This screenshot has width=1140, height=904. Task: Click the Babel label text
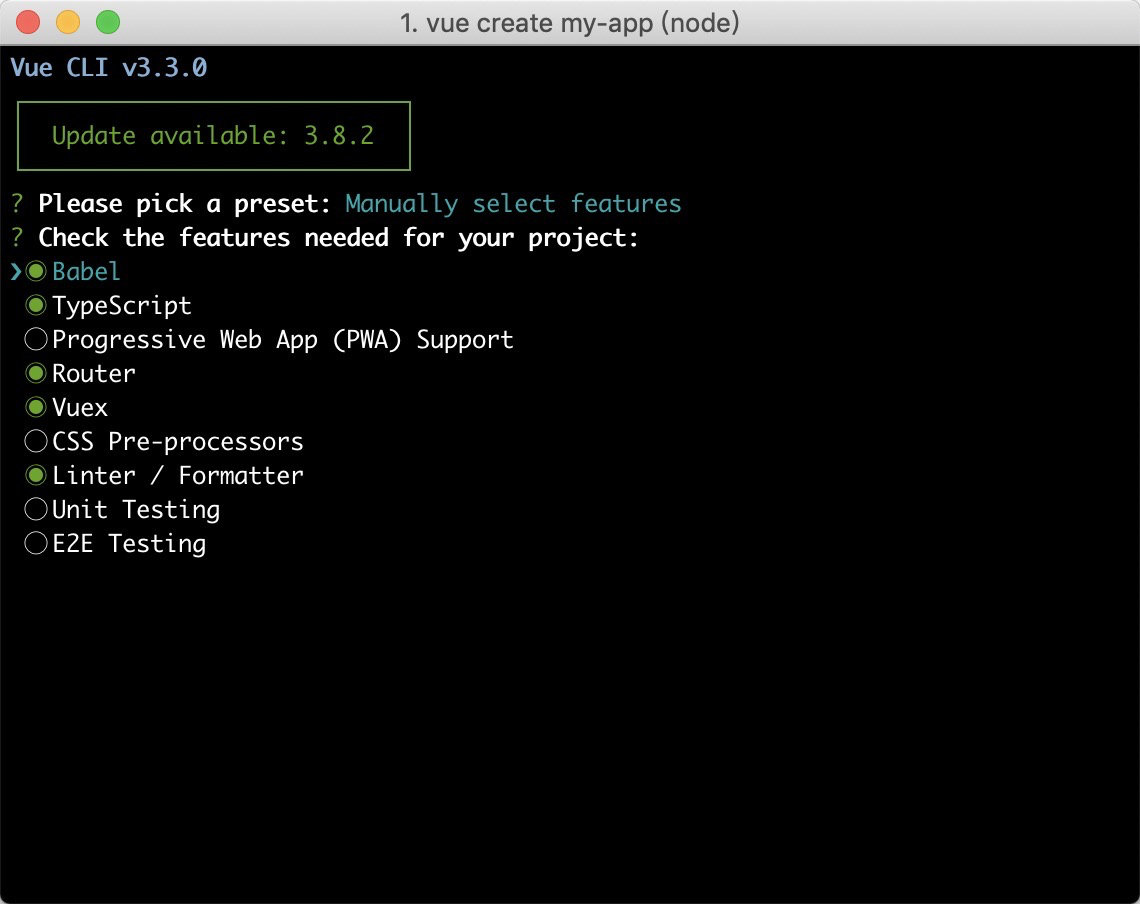point(86,271)
